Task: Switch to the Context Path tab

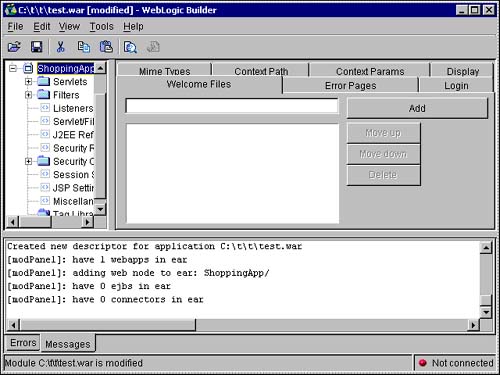Action: tap(261, 70)
